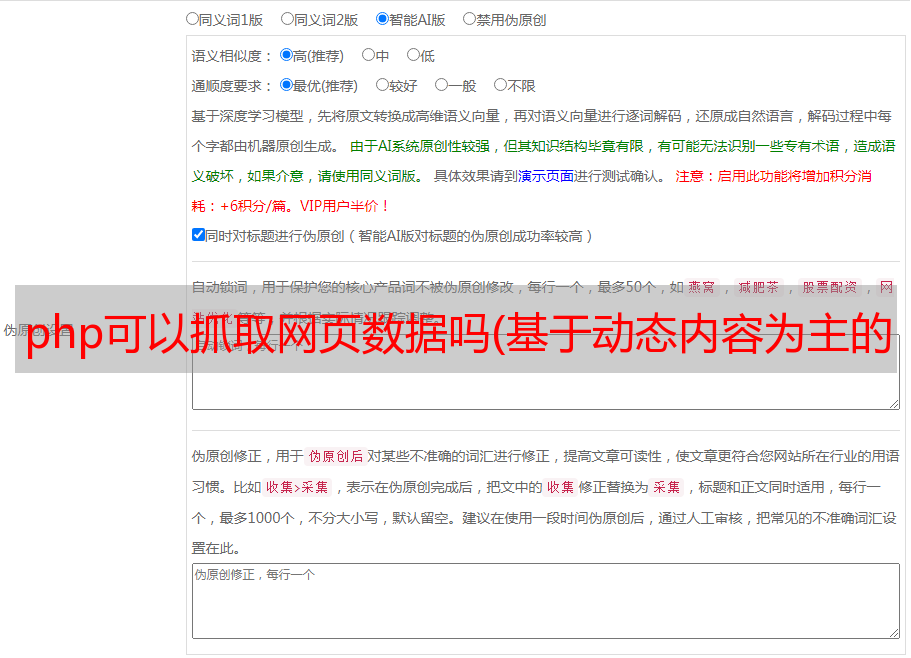The image size is (911, 658).
Task: Select the 同义词1版 radio option
Action: pos(192,19)
